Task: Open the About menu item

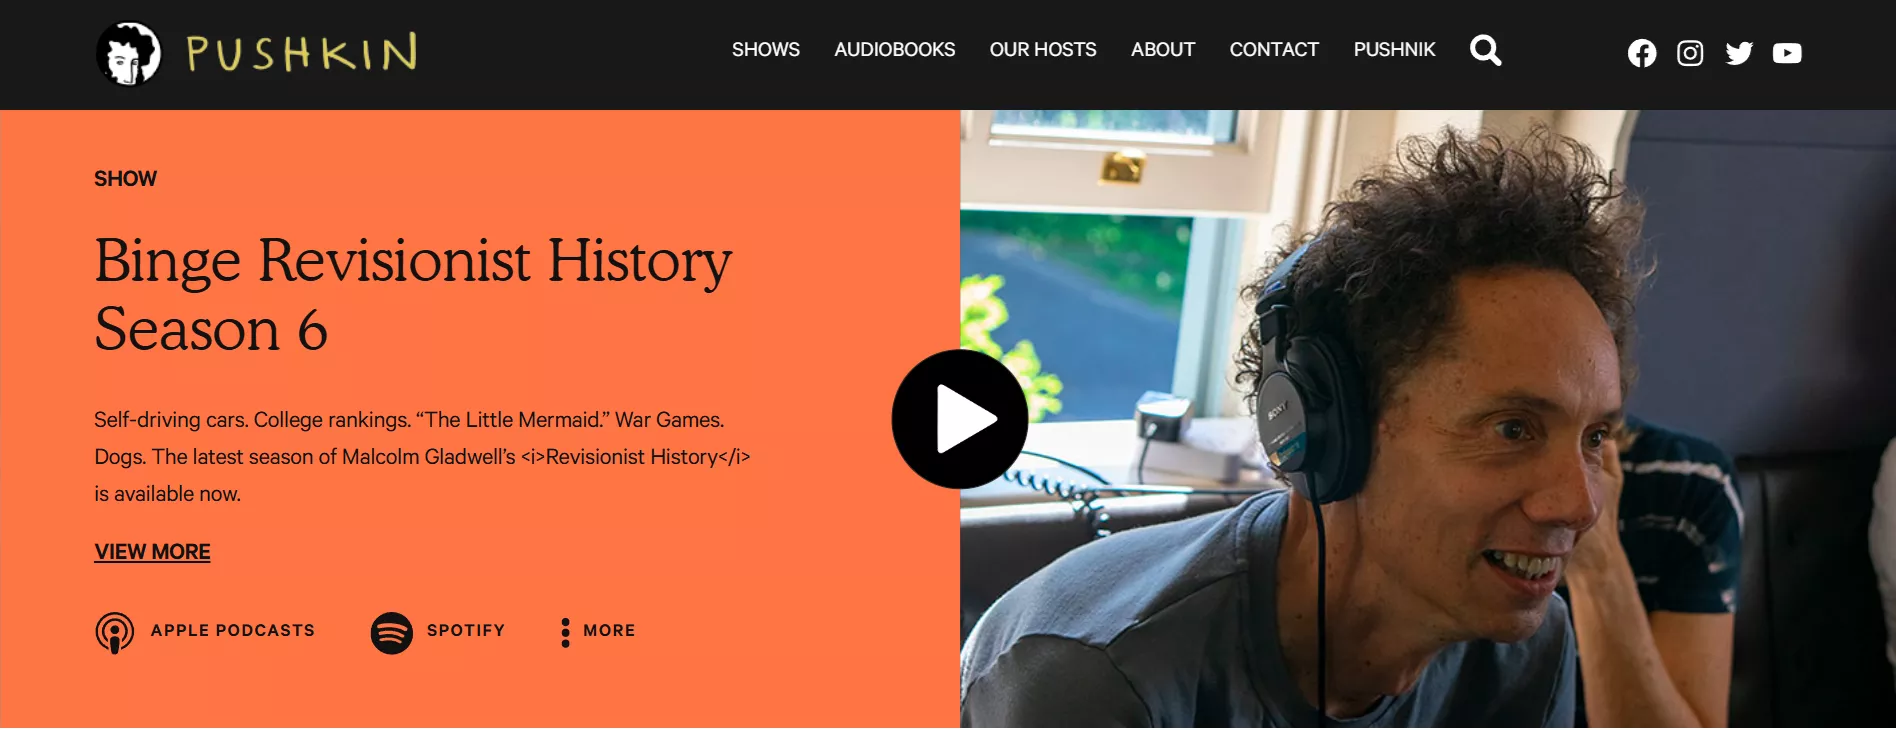Action: [x=1163, y=50]
